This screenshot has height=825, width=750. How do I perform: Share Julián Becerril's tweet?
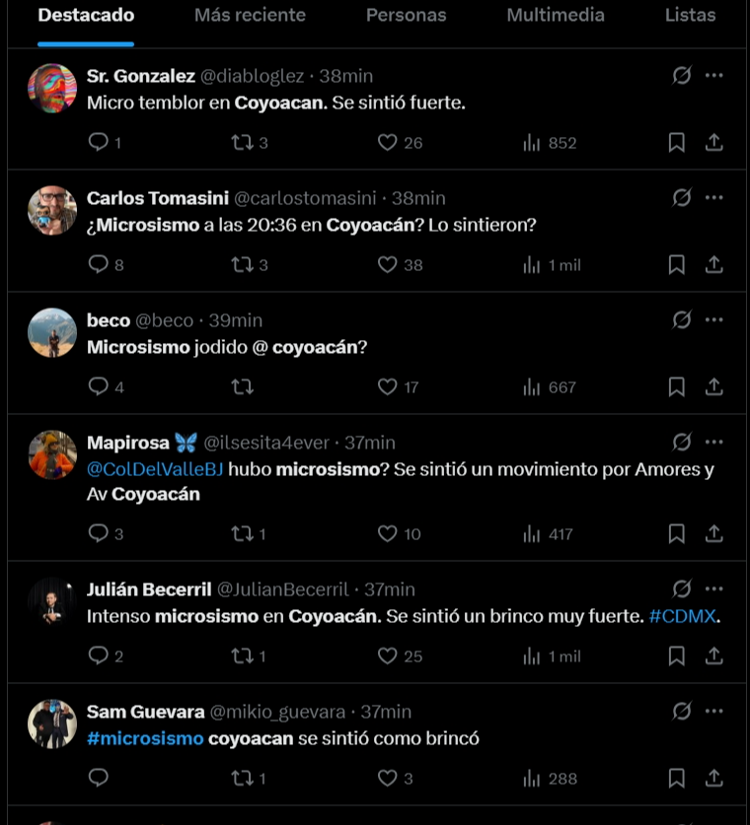click(x=713, y=656)
